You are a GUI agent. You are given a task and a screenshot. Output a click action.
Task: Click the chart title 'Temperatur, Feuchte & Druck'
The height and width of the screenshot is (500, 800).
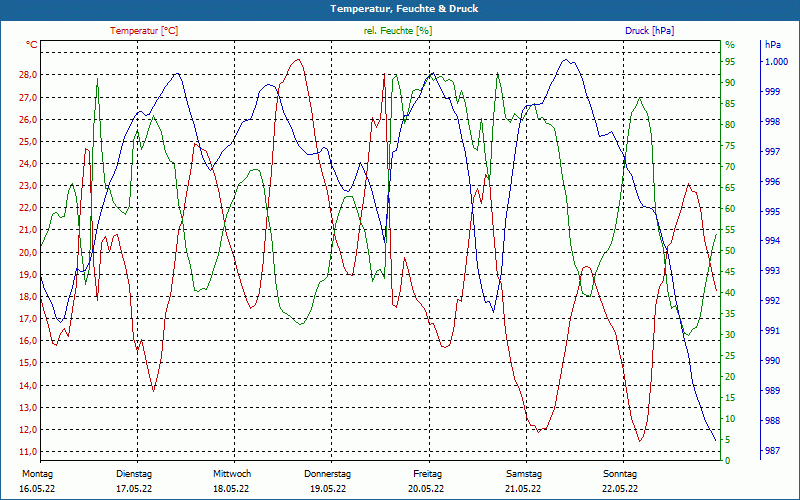[404, 9]
